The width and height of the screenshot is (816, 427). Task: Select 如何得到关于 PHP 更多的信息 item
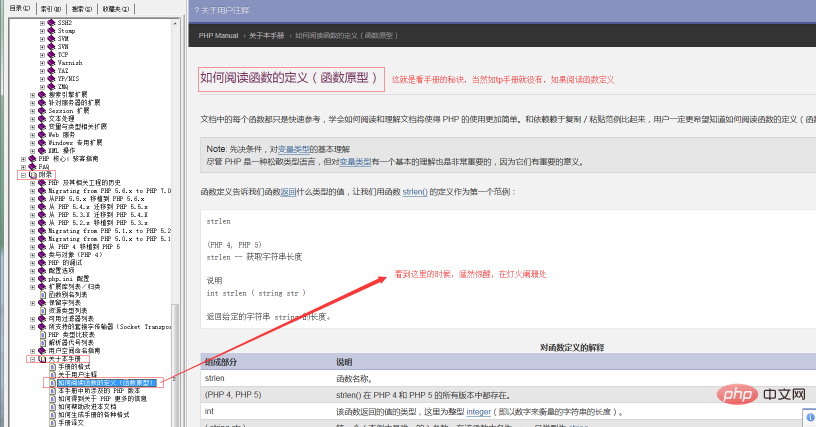(x=103, y=399)
